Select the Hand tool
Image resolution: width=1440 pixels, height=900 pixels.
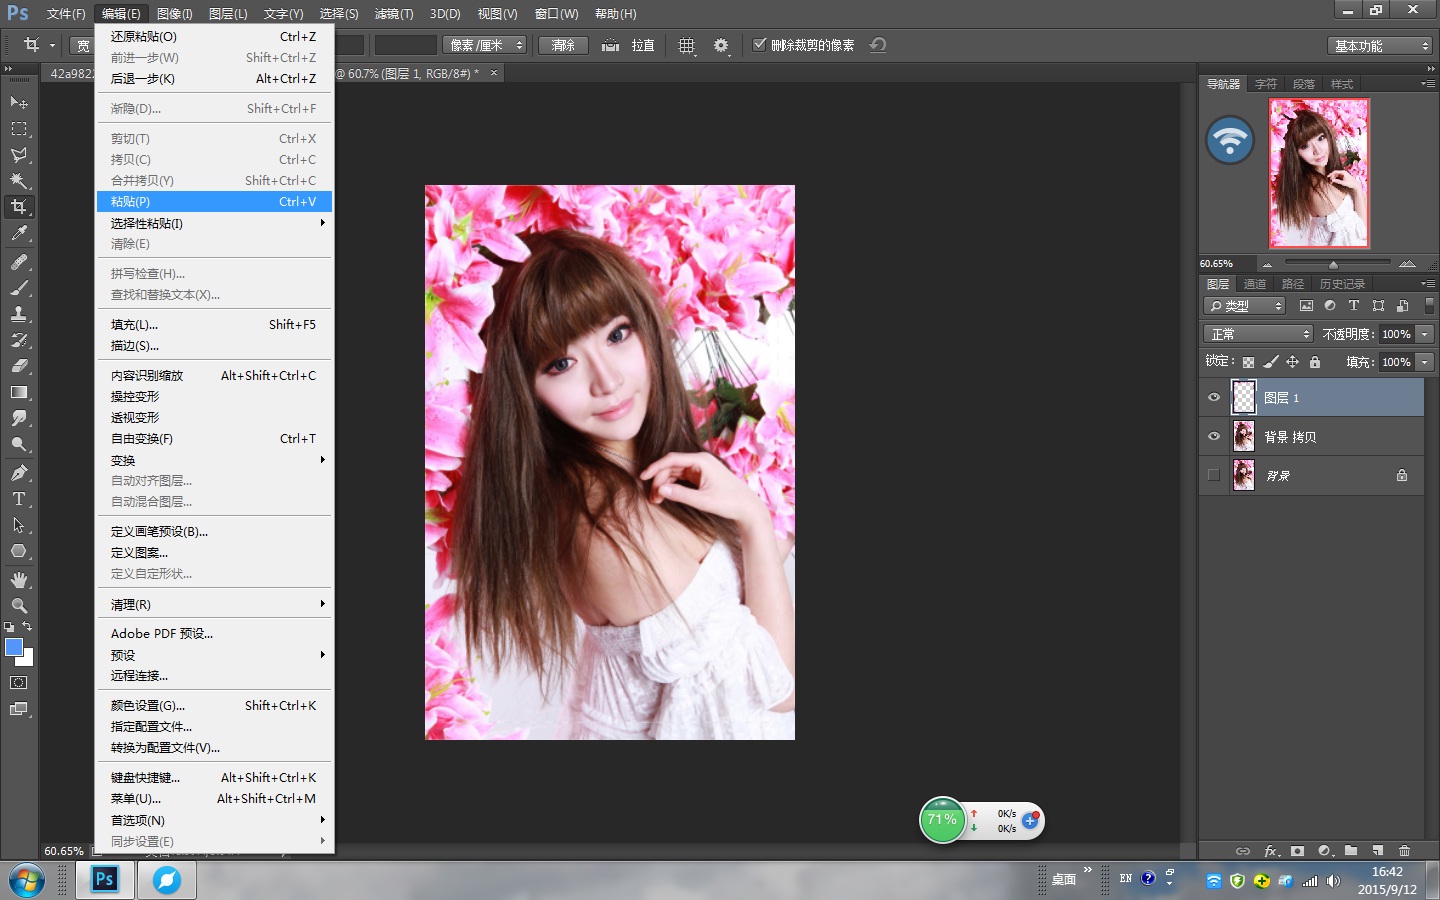click(19, 580)
